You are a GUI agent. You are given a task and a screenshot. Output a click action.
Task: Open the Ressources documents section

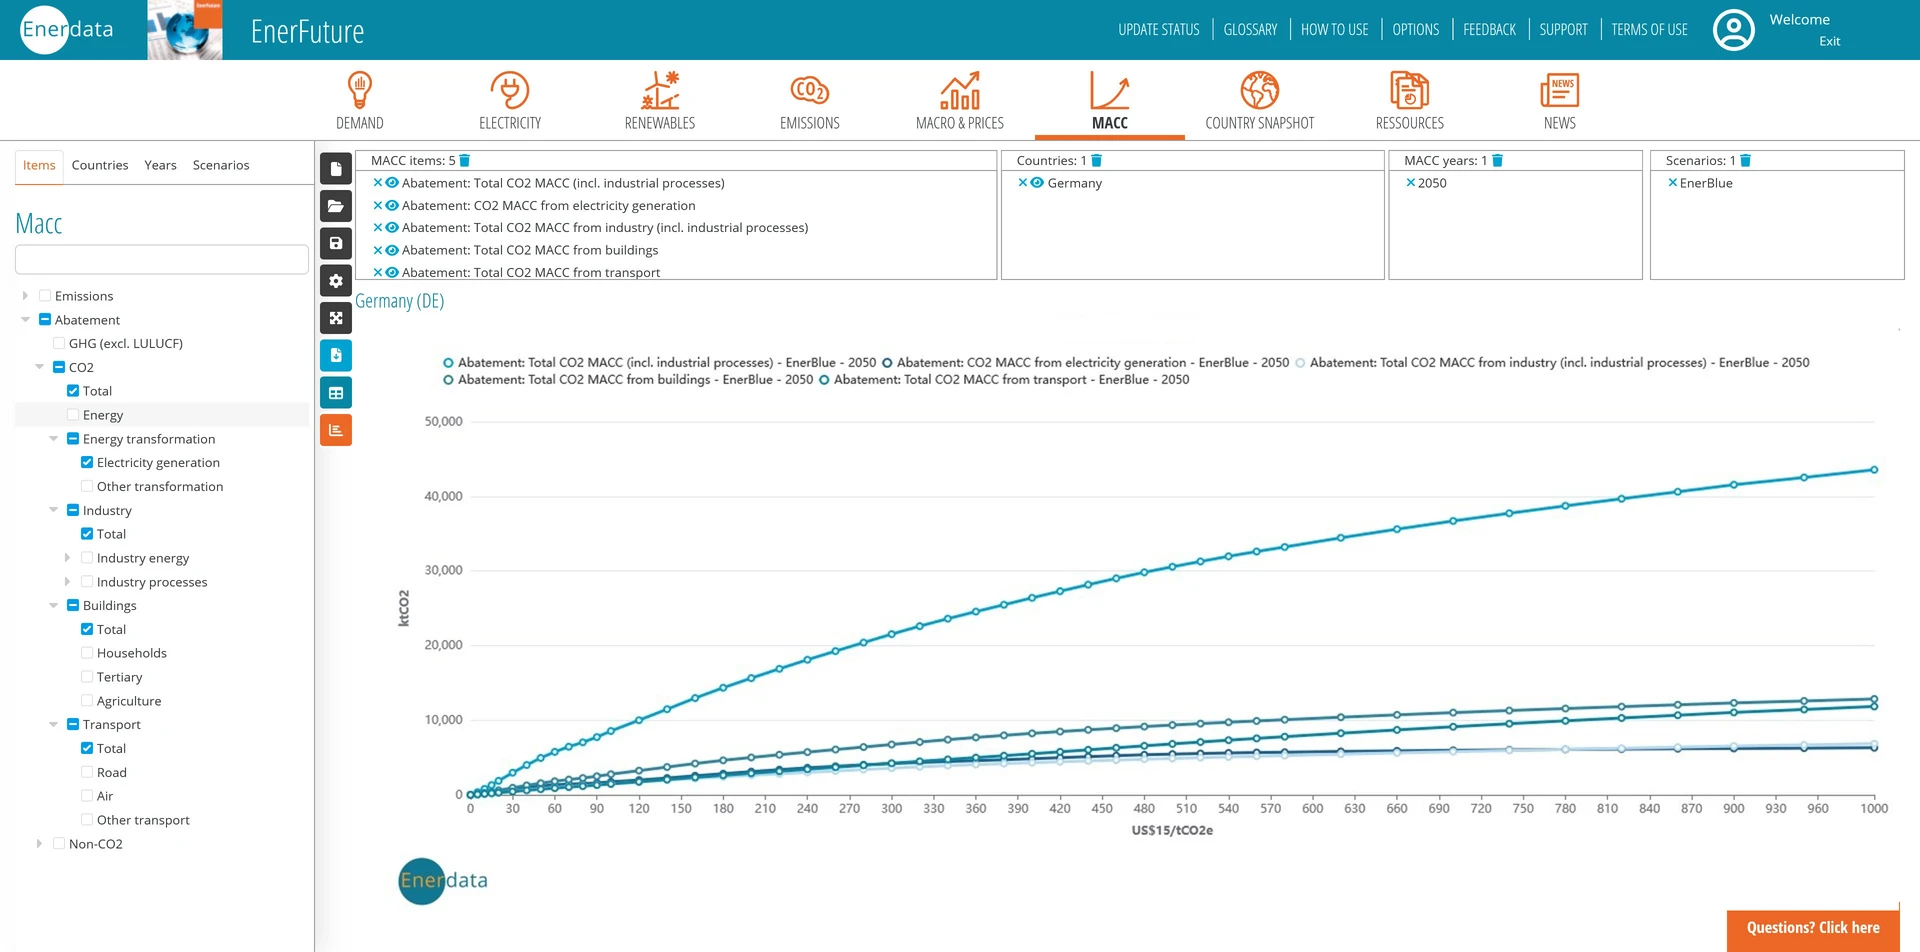[x=1409, y=100]
